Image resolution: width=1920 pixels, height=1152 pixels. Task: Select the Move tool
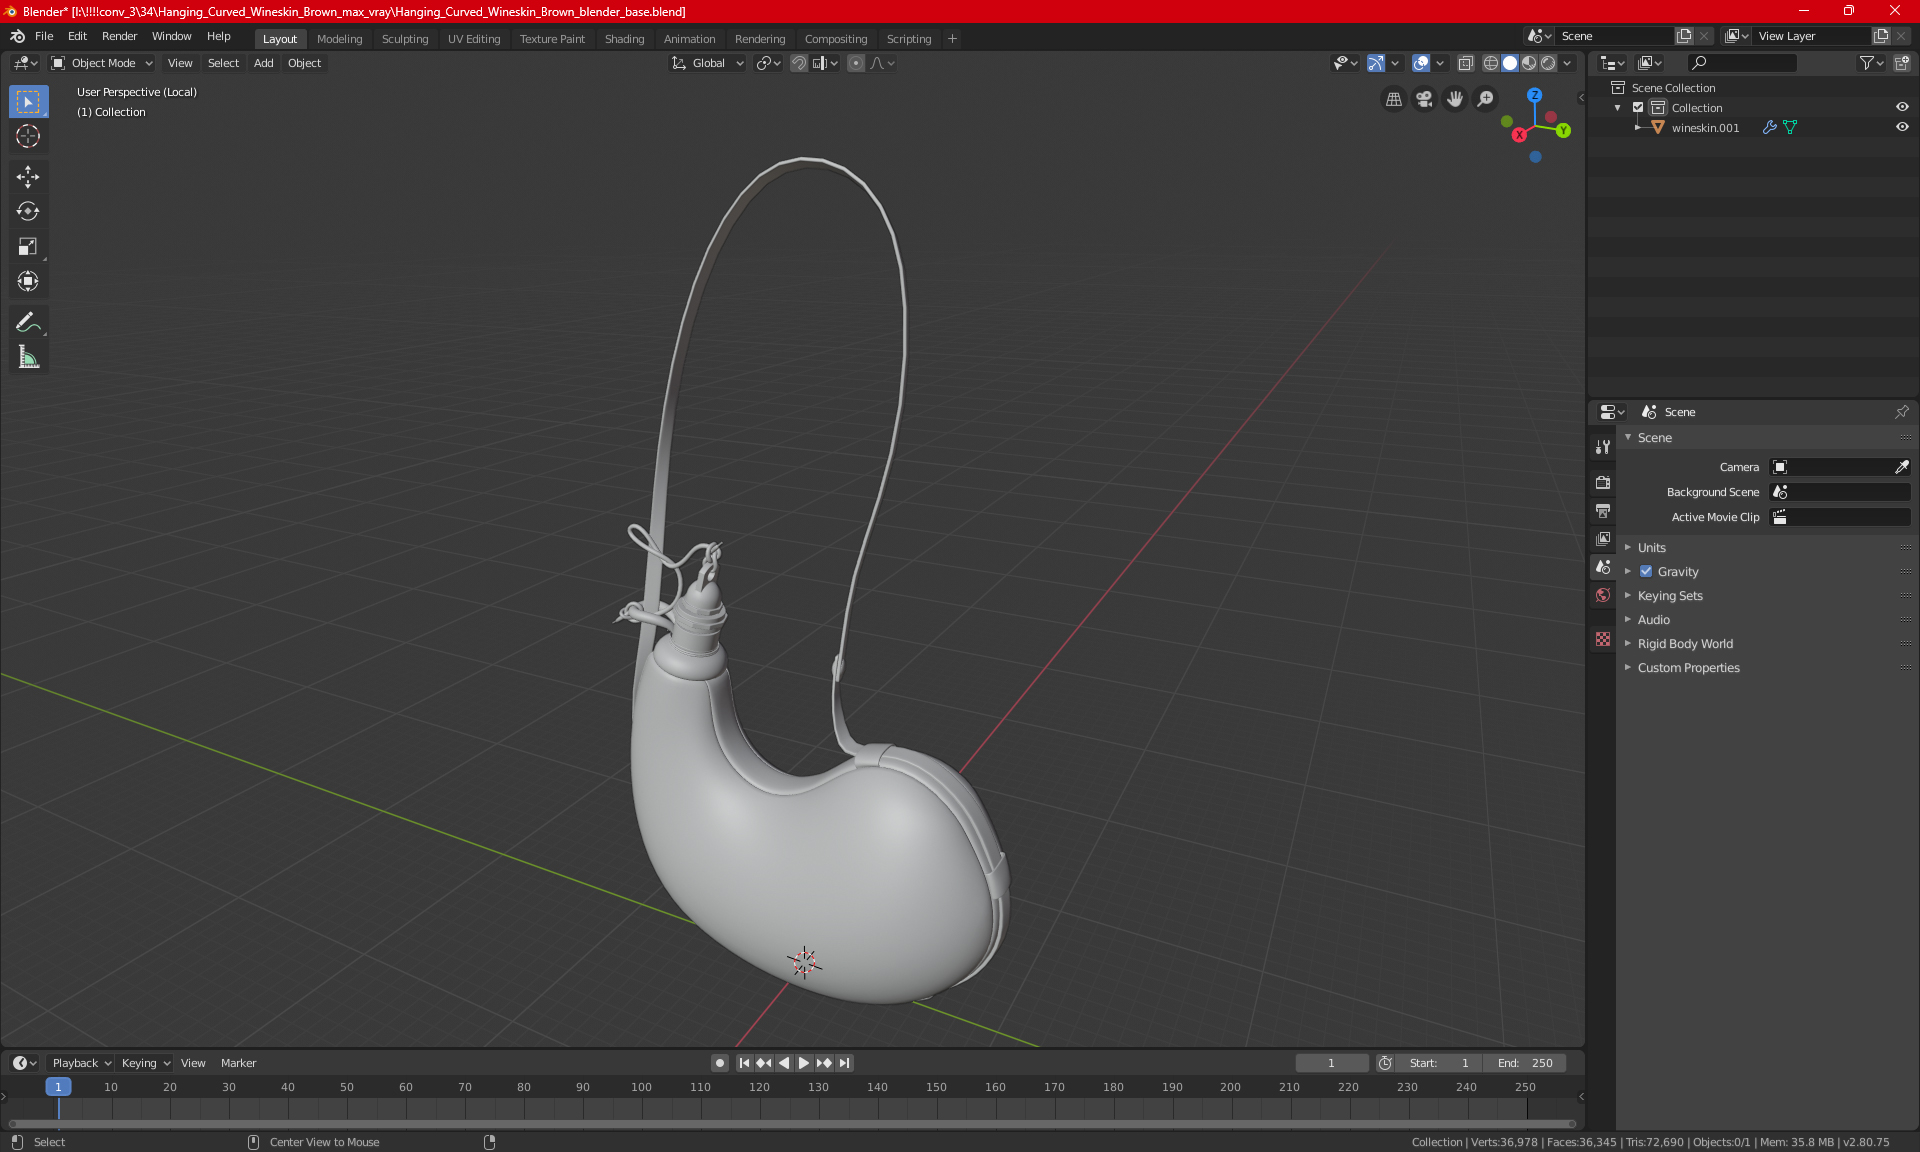(28, 177)
